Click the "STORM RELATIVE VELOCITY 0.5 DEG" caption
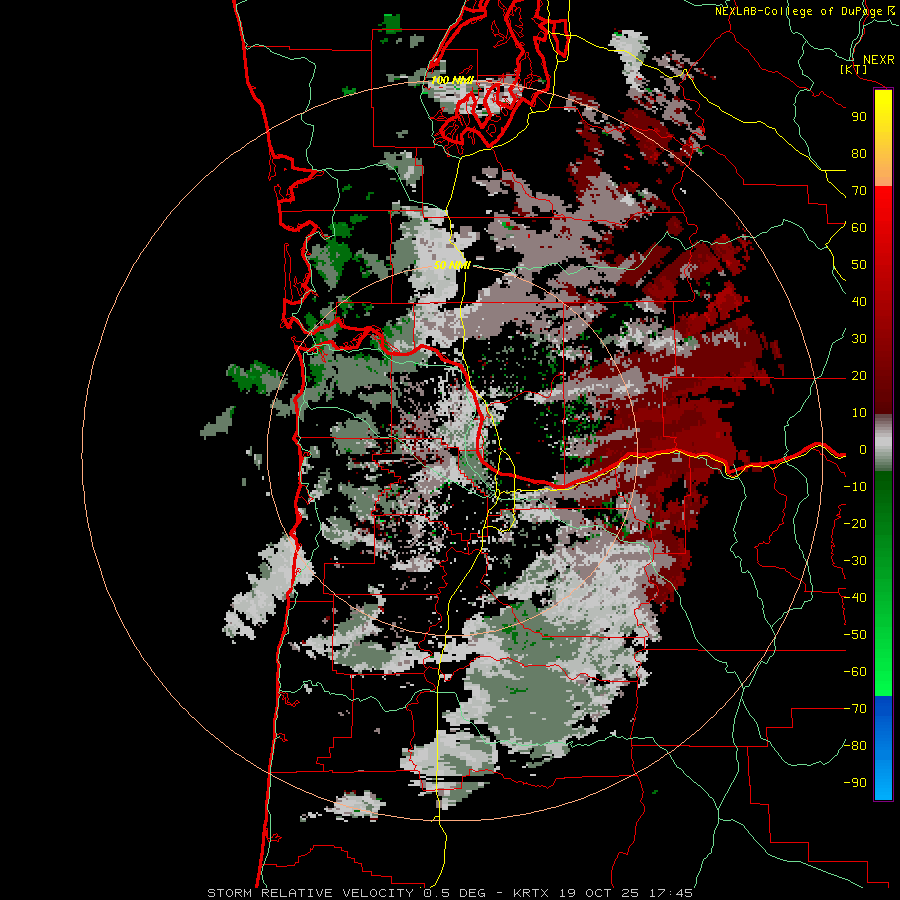 [x=347, y=893]
